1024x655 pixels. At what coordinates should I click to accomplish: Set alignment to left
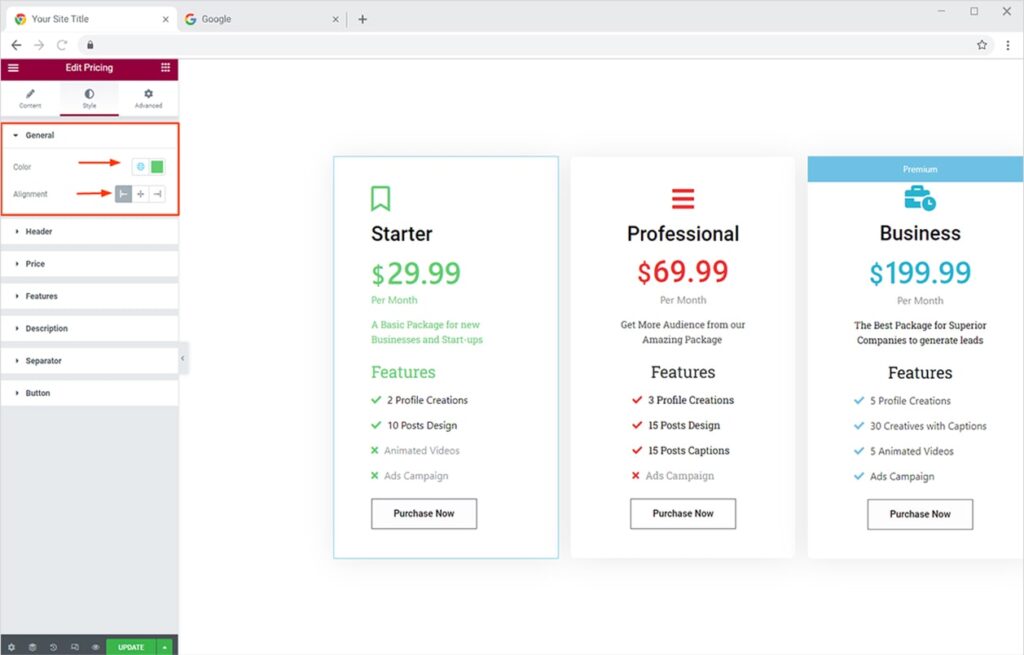(x=124, y=194)
